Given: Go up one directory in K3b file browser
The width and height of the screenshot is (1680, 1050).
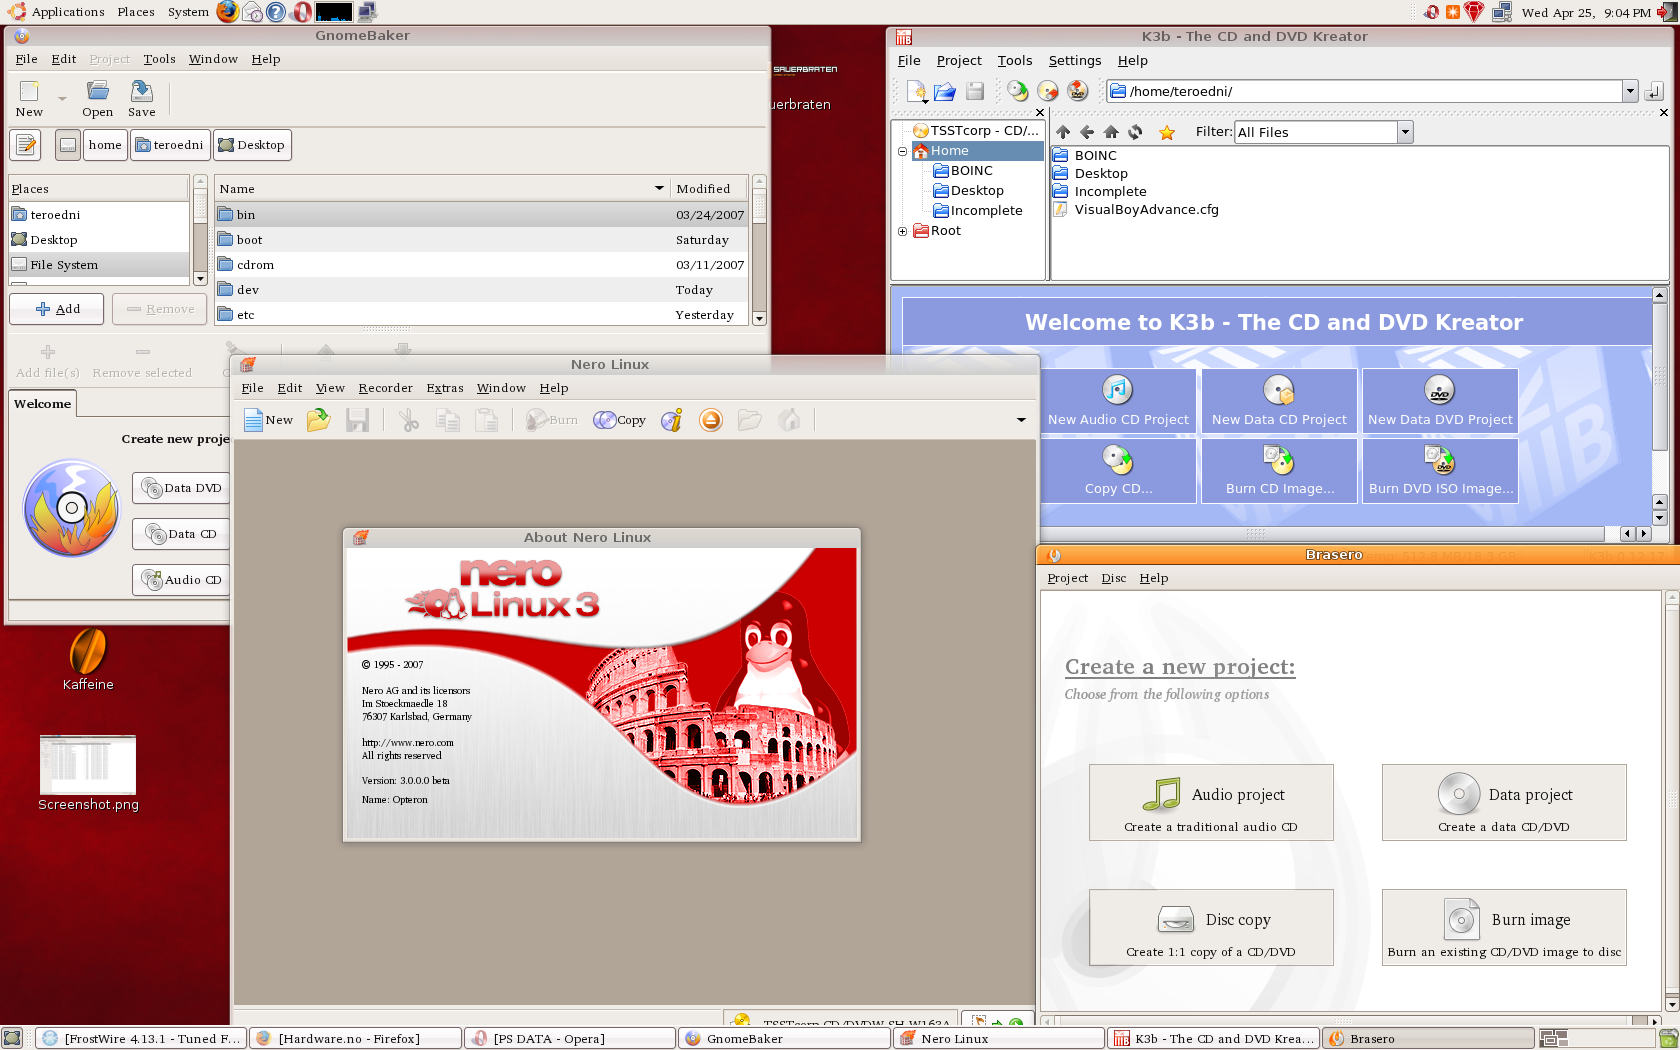Looking at the screenshot, I should click(x=1063, y=132).
